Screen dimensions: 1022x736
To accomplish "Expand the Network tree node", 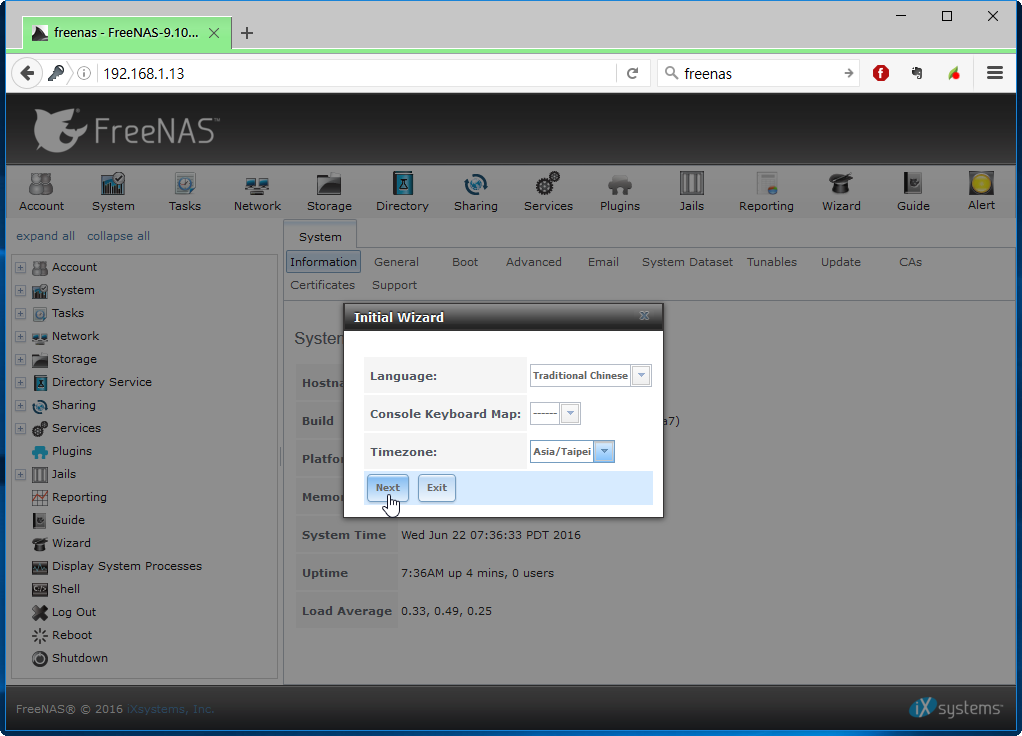I will click(x=20, y=336).
